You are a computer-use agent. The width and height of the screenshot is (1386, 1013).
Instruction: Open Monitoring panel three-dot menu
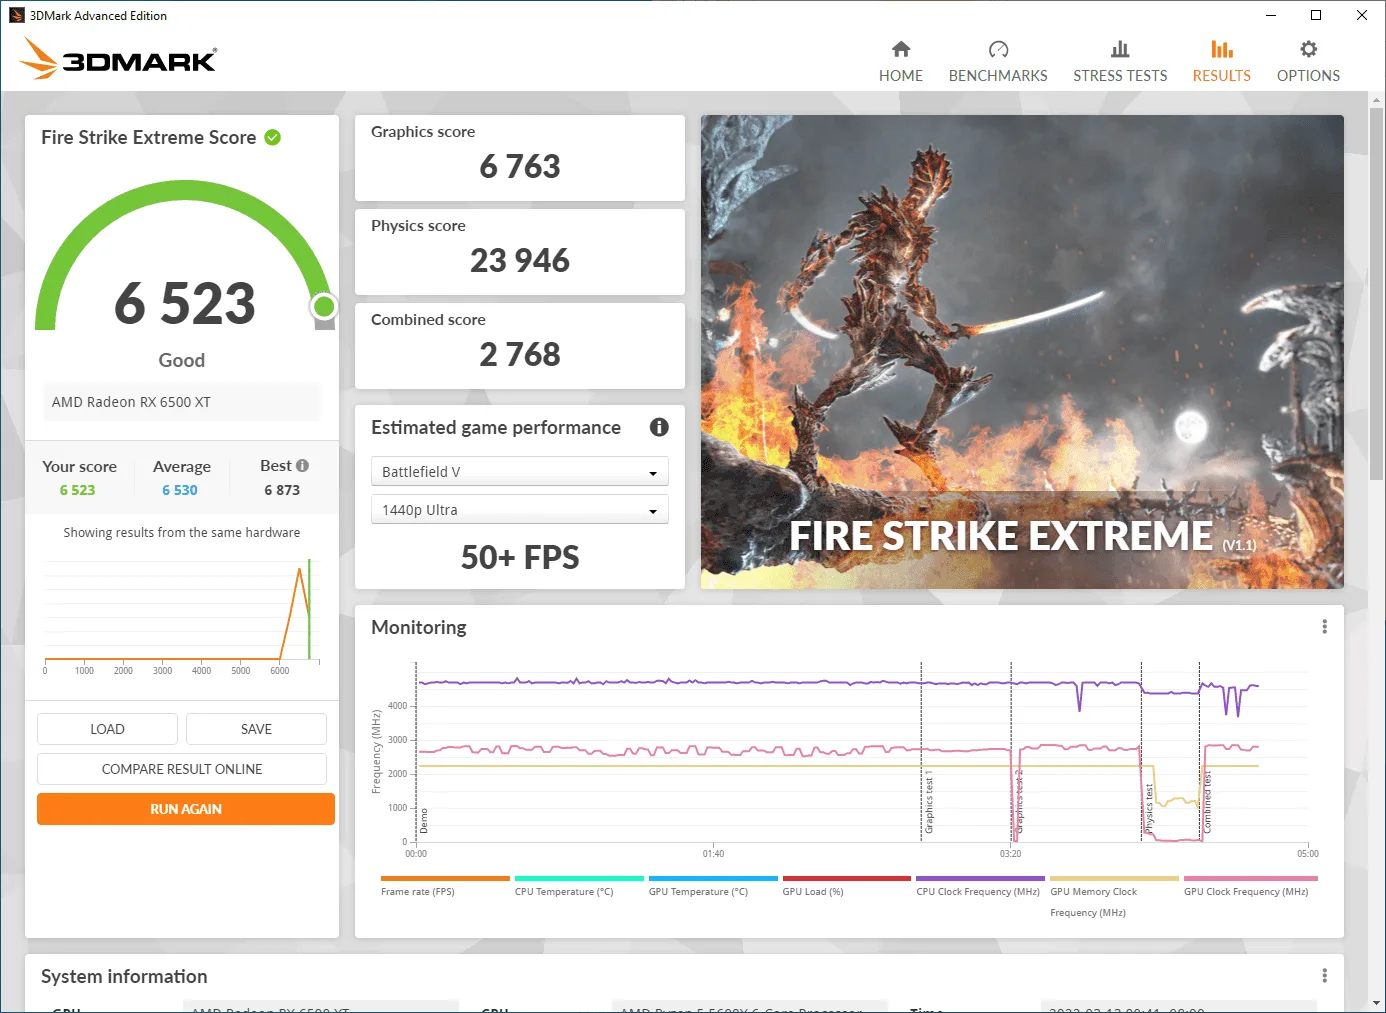[x=1324, y=627]
